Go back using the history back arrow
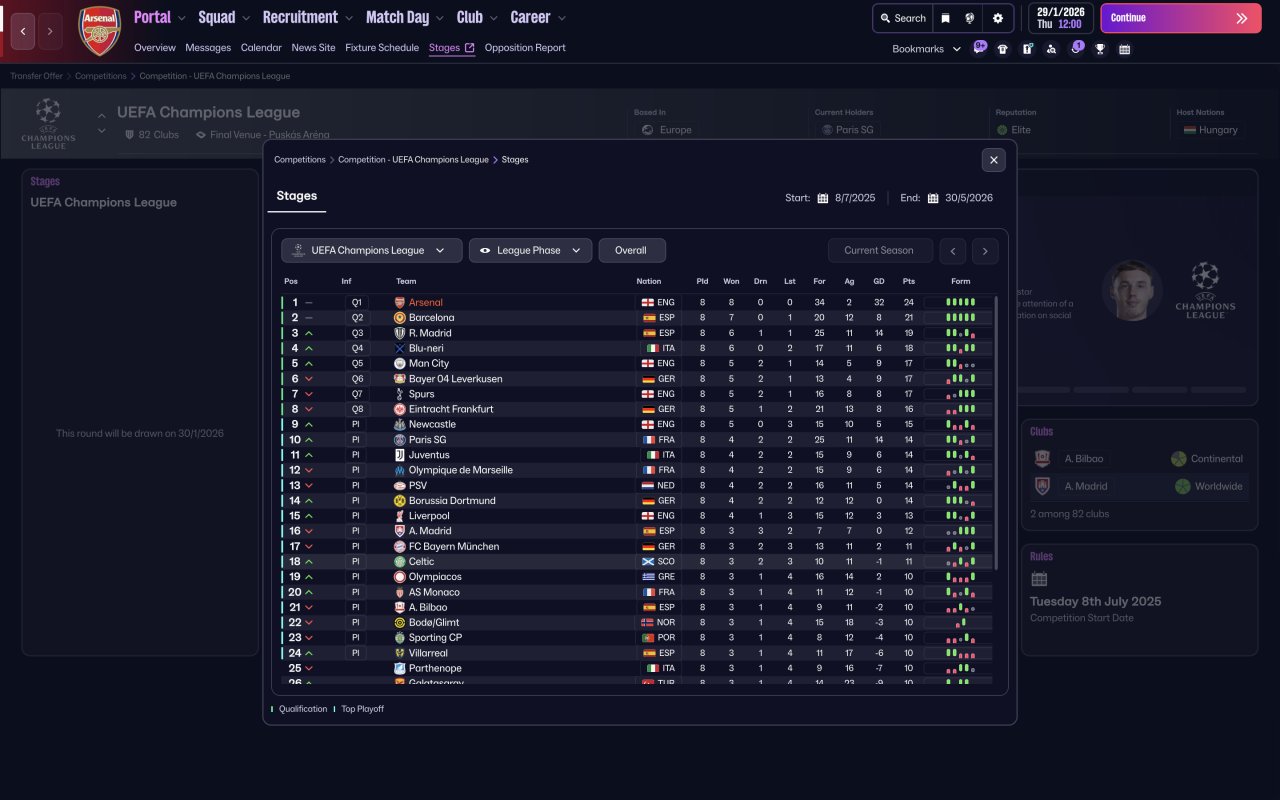The height and width of the screenshot is (800, 1280). pos(22,31)
